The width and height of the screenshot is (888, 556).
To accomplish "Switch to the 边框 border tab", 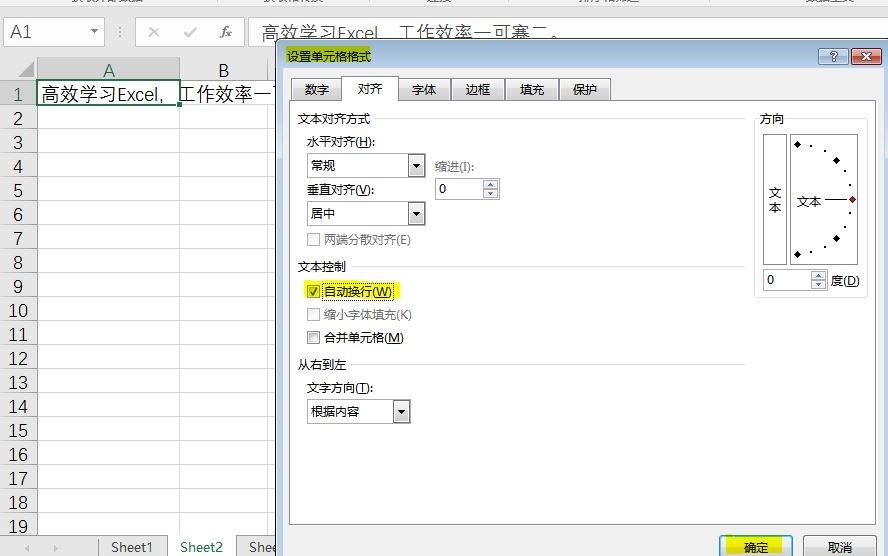I will pyautogui.click(x=477, y=90).
